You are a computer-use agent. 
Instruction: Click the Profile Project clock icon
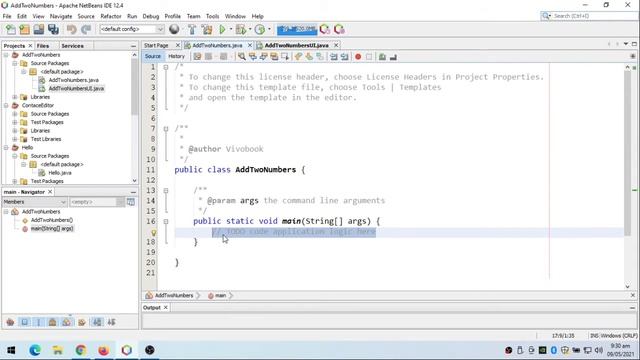click(x=260, y=29)
